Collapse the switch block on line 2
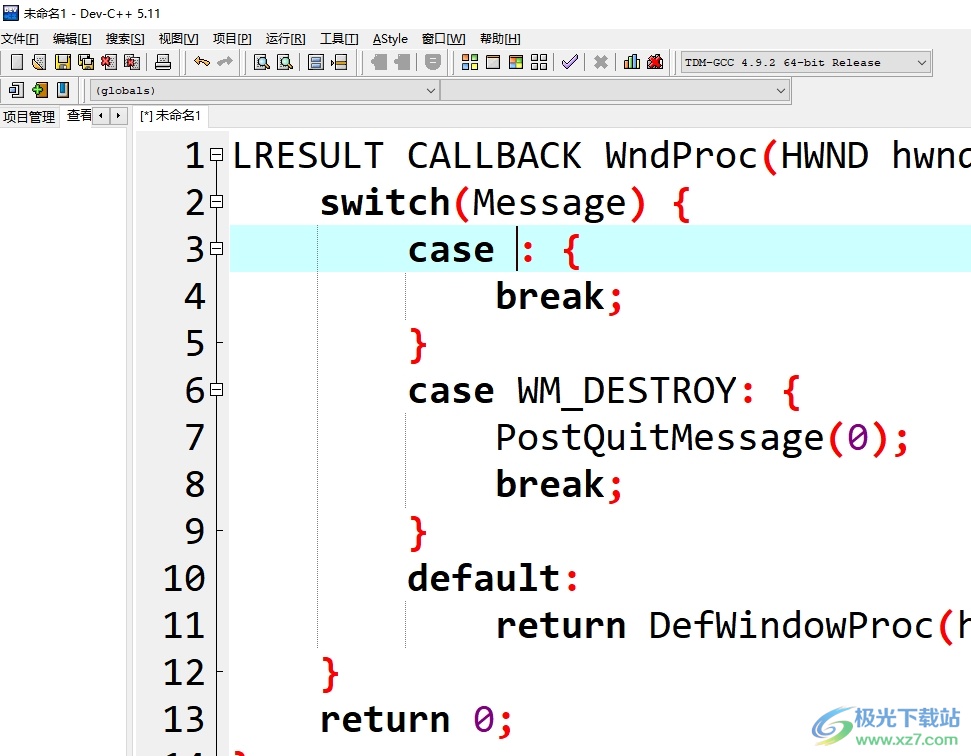This screenshot has height=756, width=971. tap(217, 202)
